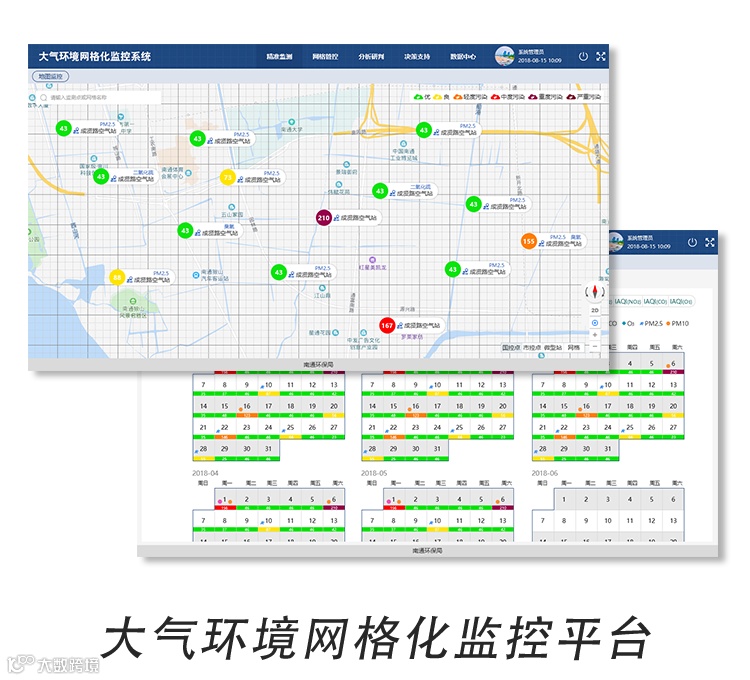Click the locate-me target icon on the map
The height and width of the screenshot is (680, 750).
pyautogui.click(x=595, y=323)
